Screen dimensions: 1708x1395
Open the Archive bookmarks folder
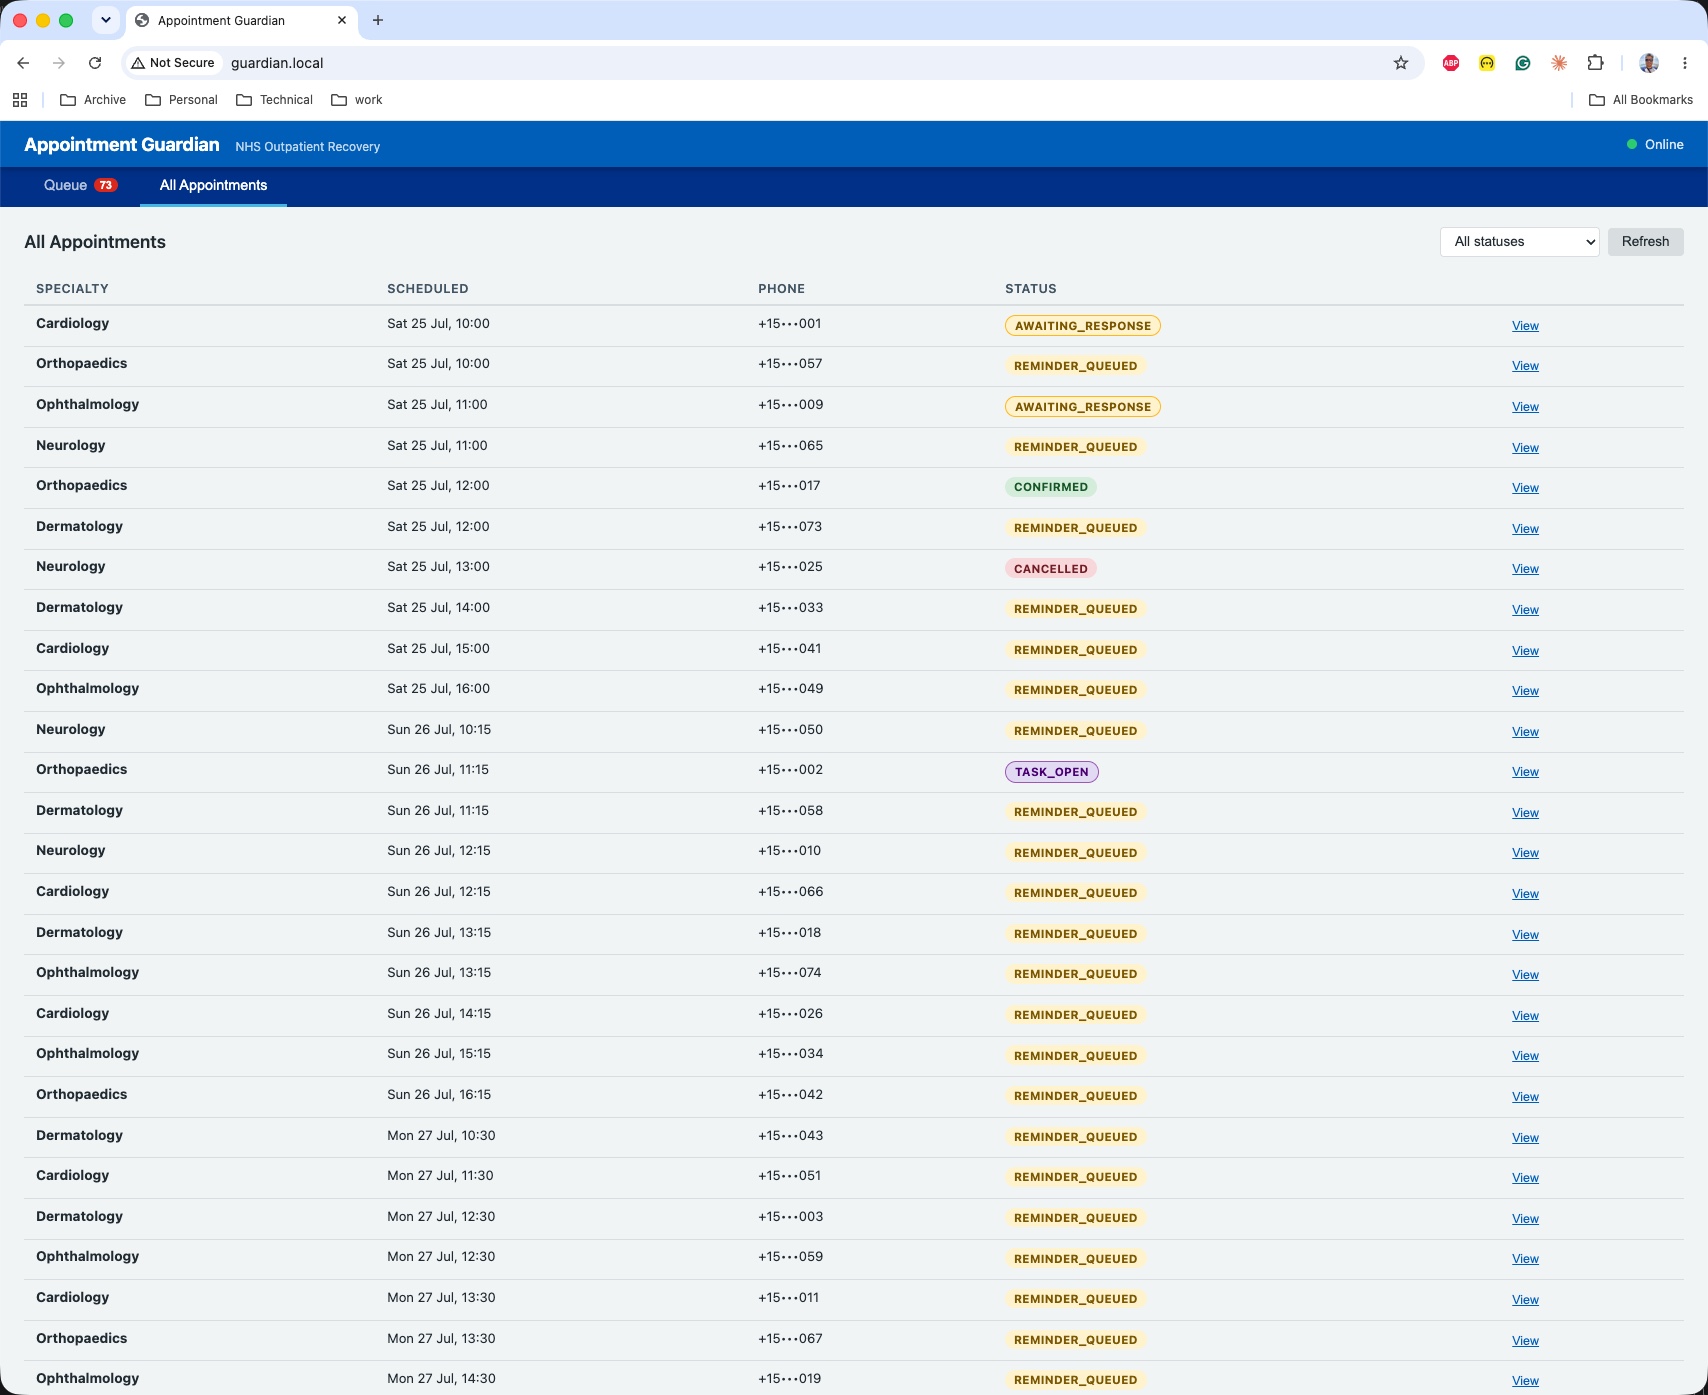click(x=93, y=100)
